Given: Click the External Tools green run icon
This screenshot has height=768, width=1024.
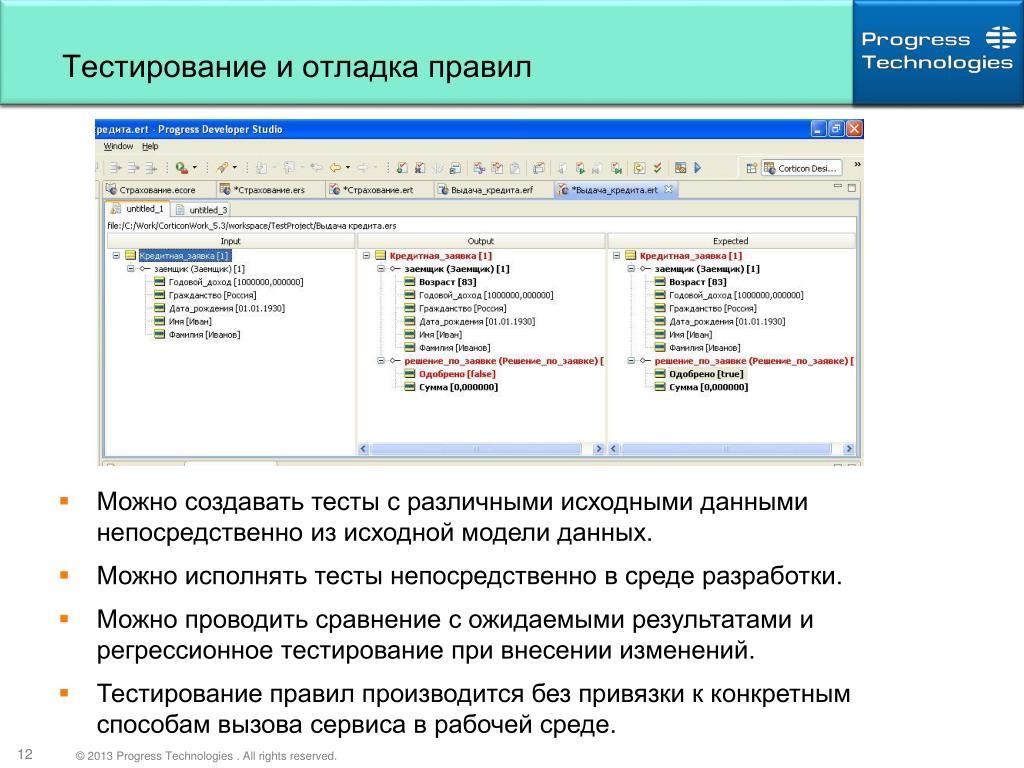Looking at the screenshot, I should [181, 168].
